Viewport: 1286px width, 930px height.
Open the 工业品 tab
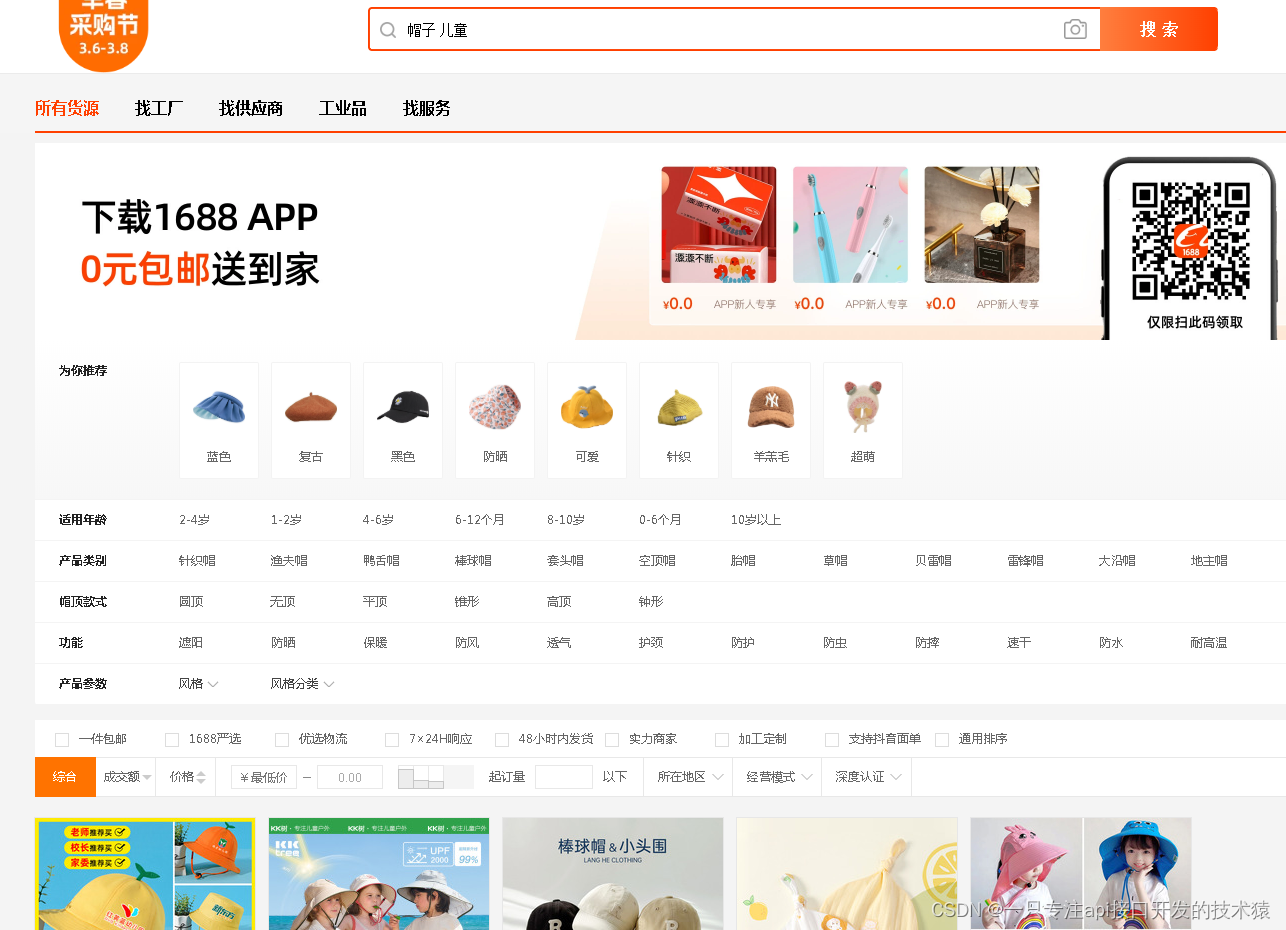(x=342, y=108)
